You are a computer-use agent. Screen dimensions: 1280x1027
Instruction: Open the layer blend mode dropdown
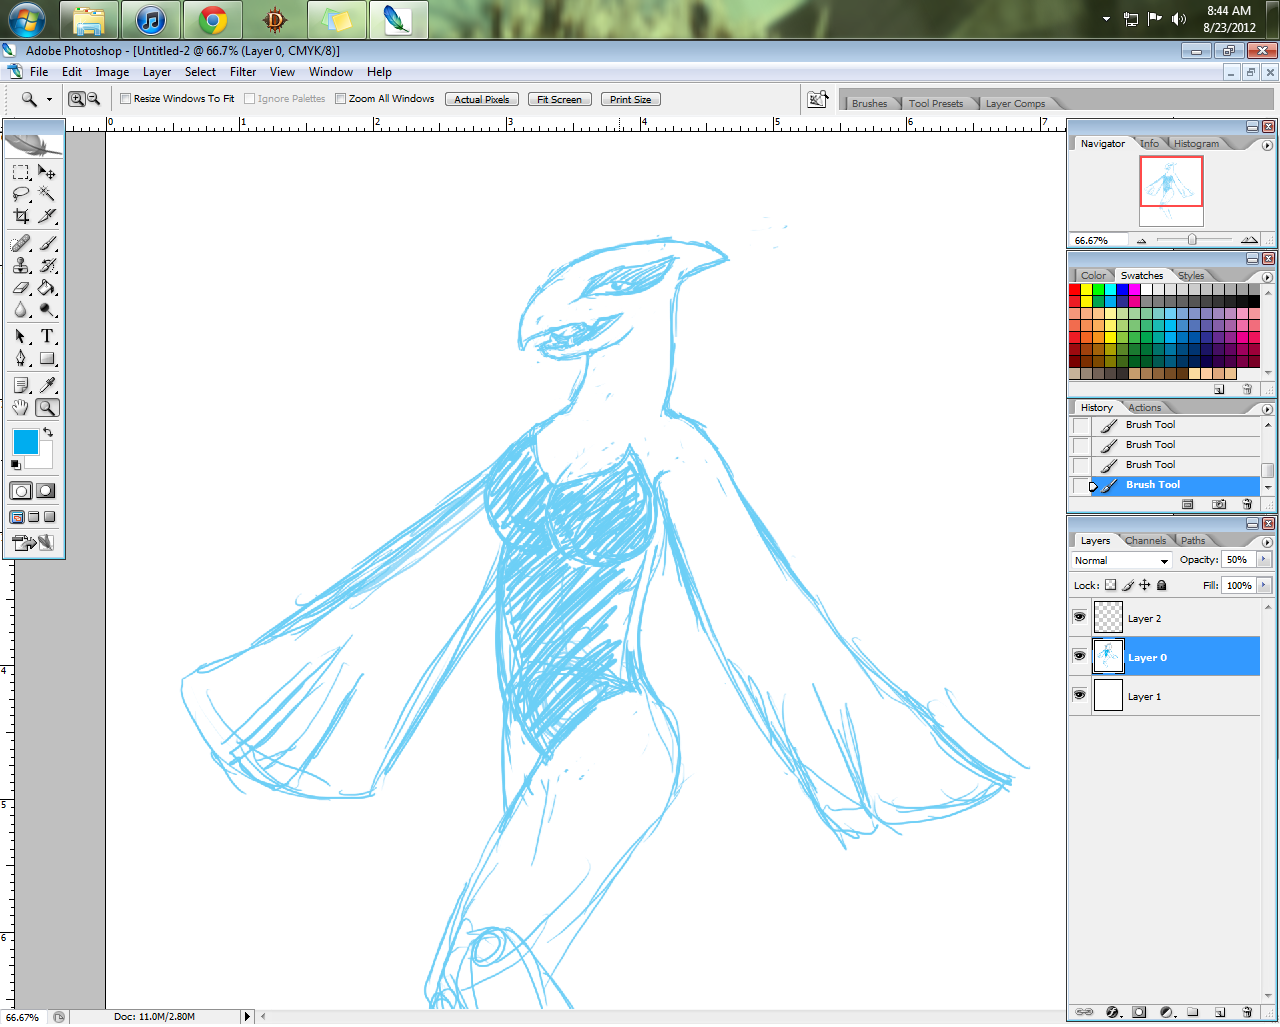[x=1121, y=561]
